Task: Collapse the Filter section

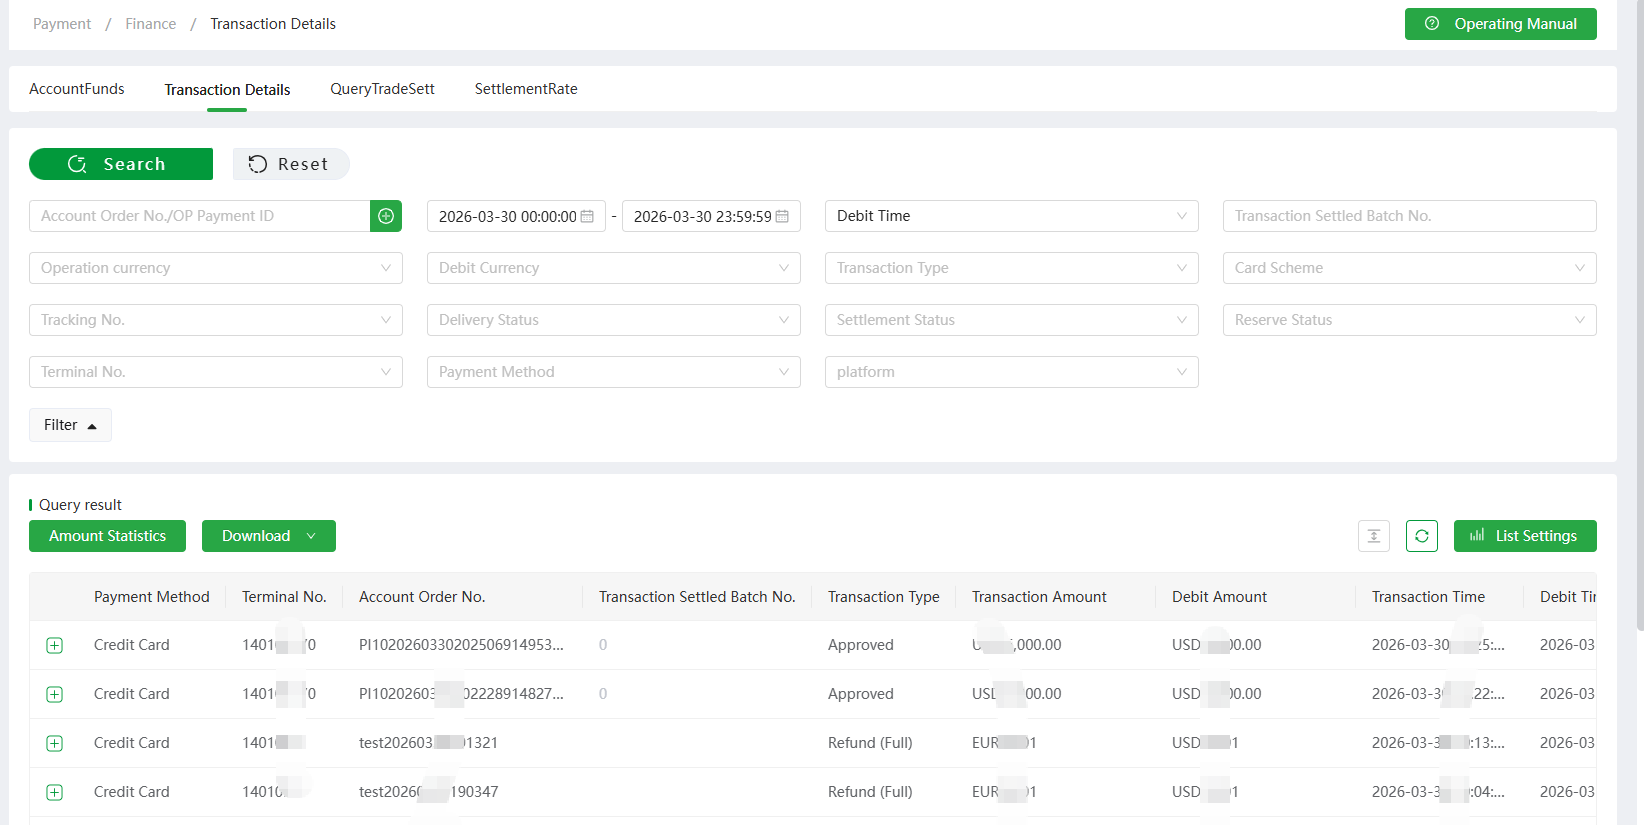Action: (x=70, y=425)
